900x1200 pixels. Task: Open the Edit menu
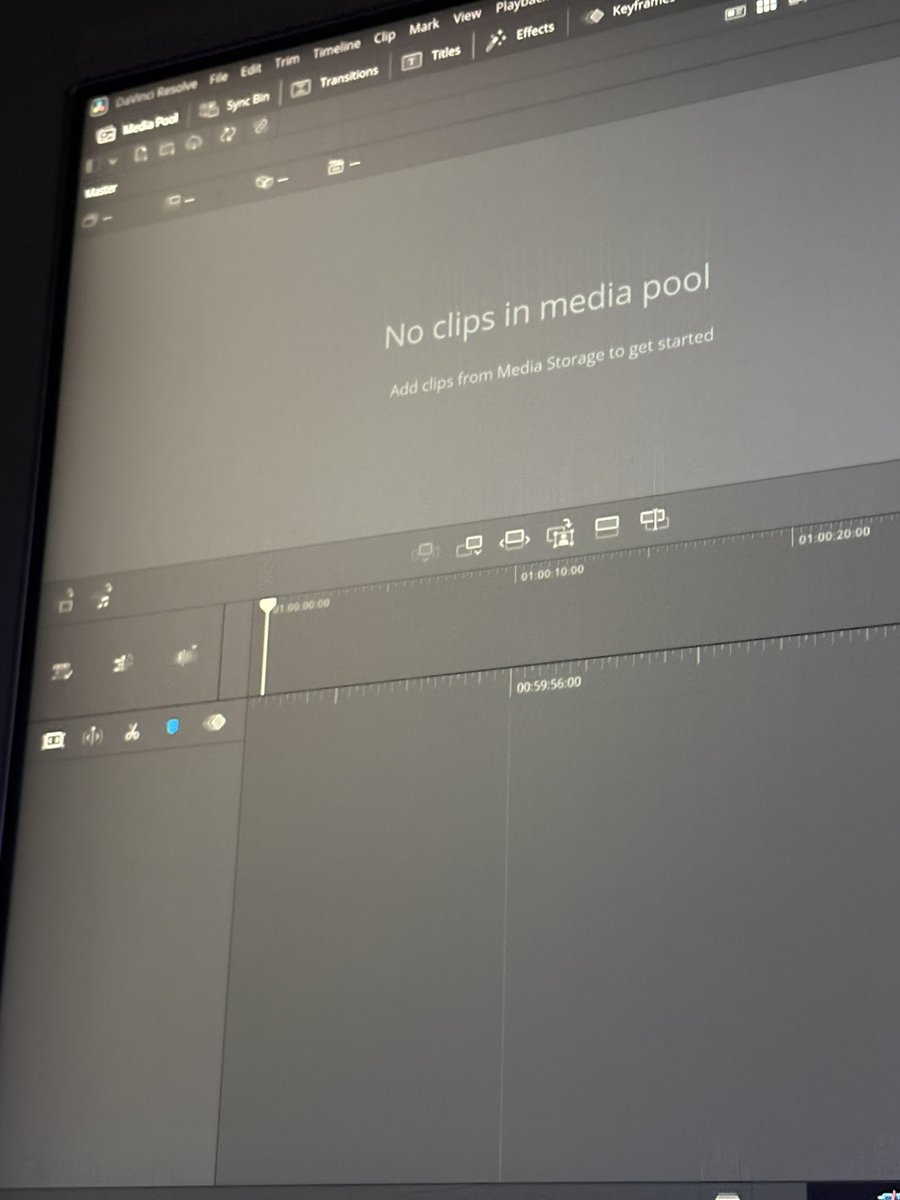click(x=250, y=69)
